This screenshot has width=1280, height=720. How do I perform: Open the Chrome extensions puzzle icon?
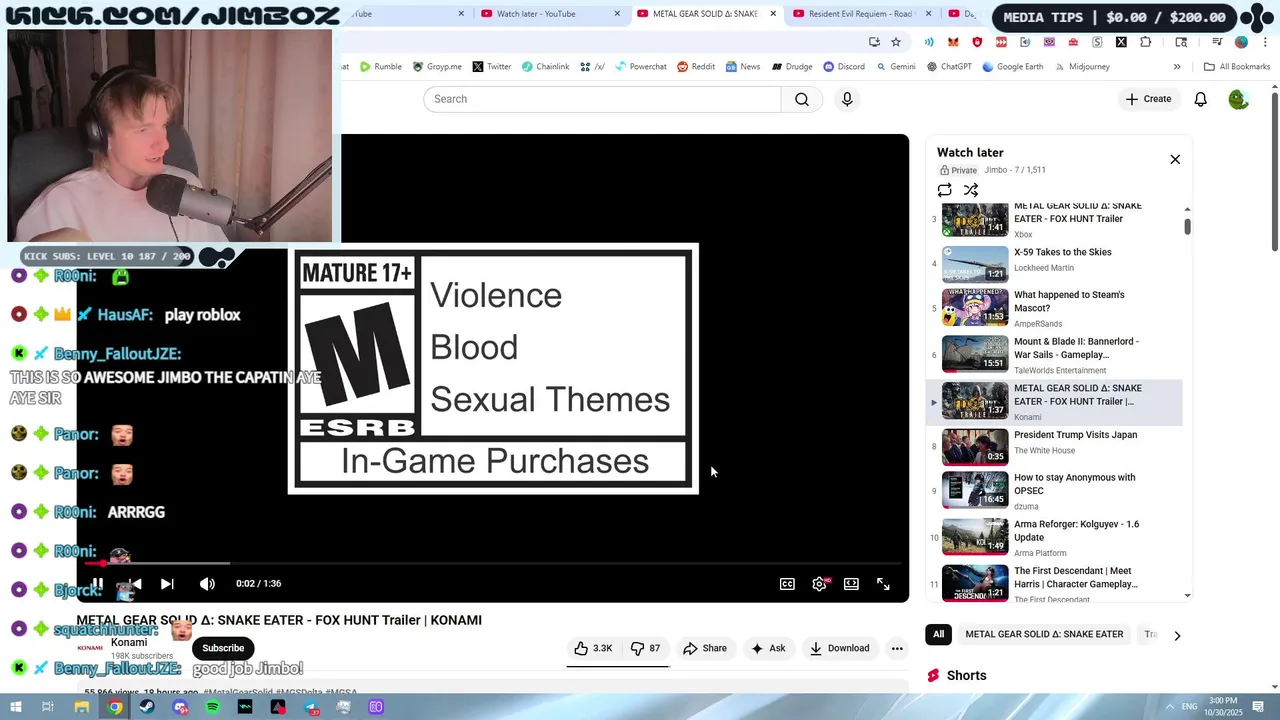click(1146, 42)
